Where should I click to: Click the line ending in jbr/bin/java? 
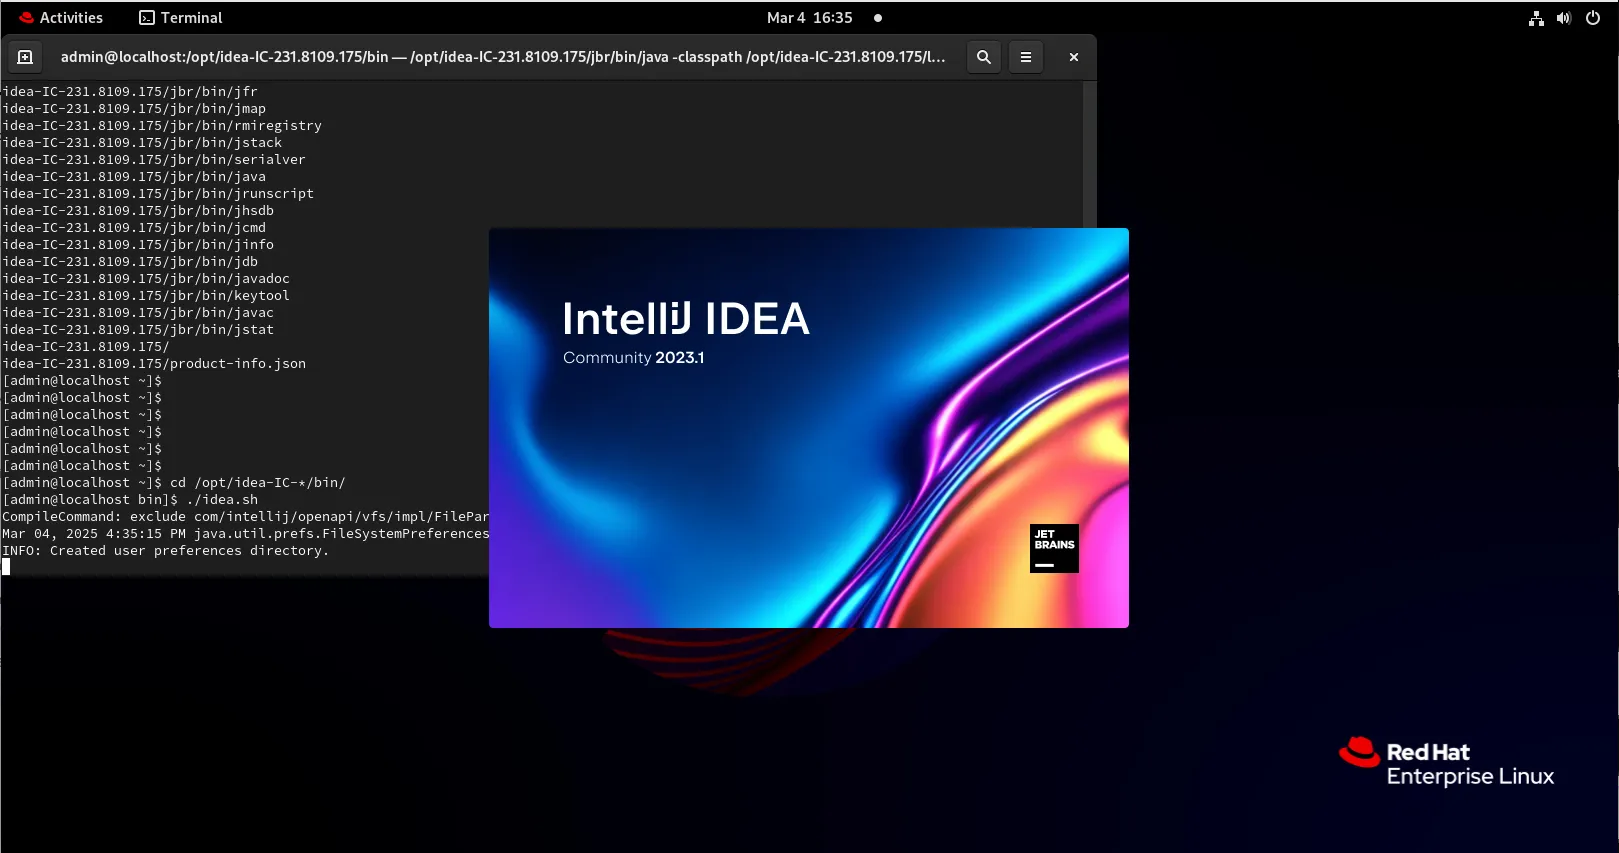point(134,176)
